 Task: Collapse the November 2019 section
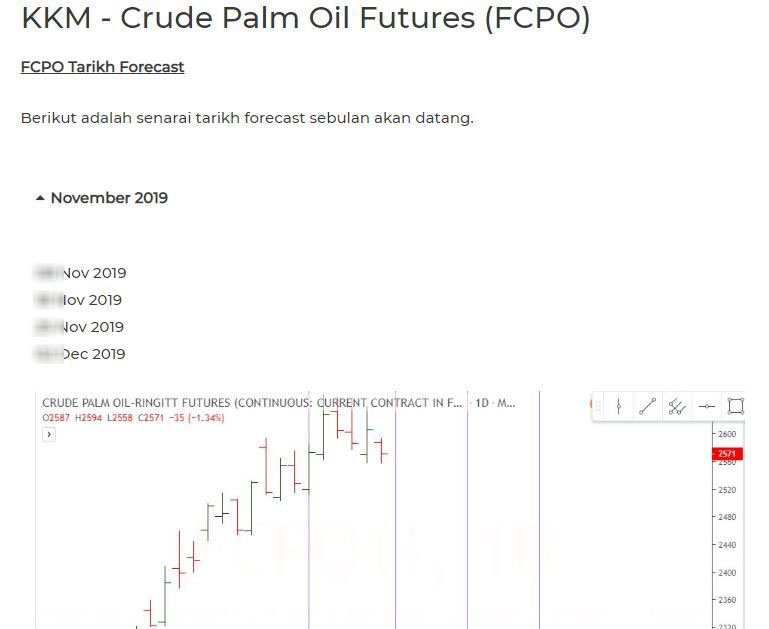[101, 198]
